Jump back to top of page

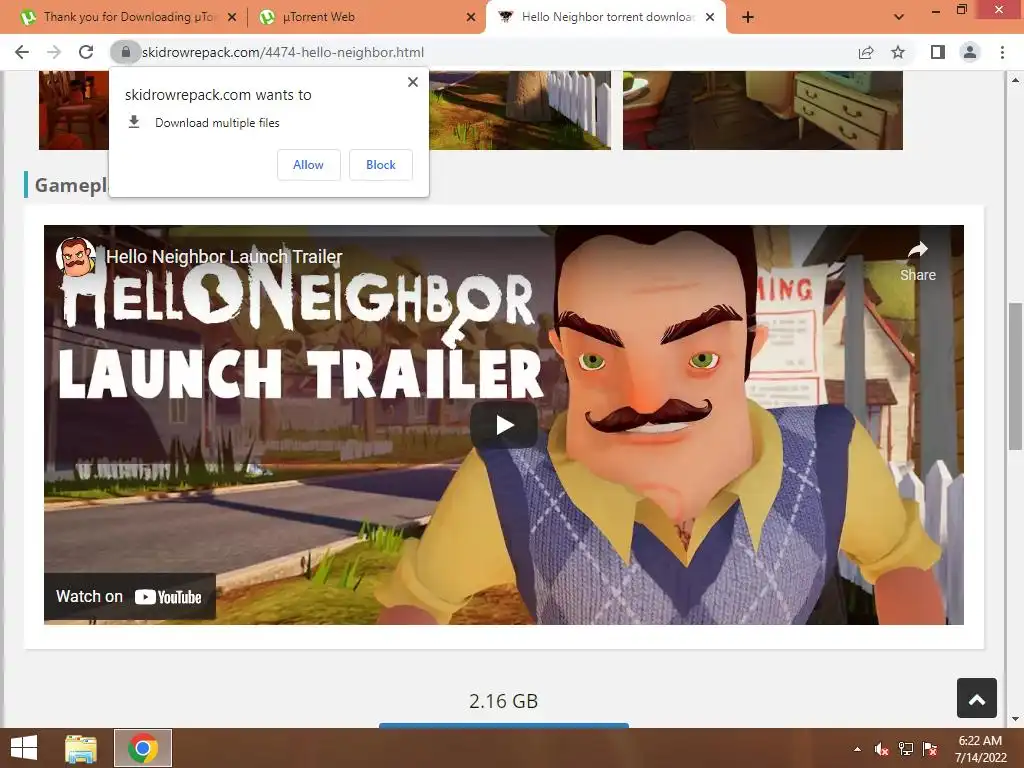pos(977,699)
